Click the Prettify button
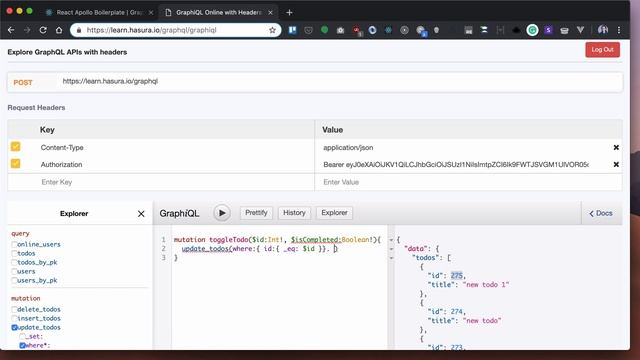640x360 pixels. pos(256,213)
